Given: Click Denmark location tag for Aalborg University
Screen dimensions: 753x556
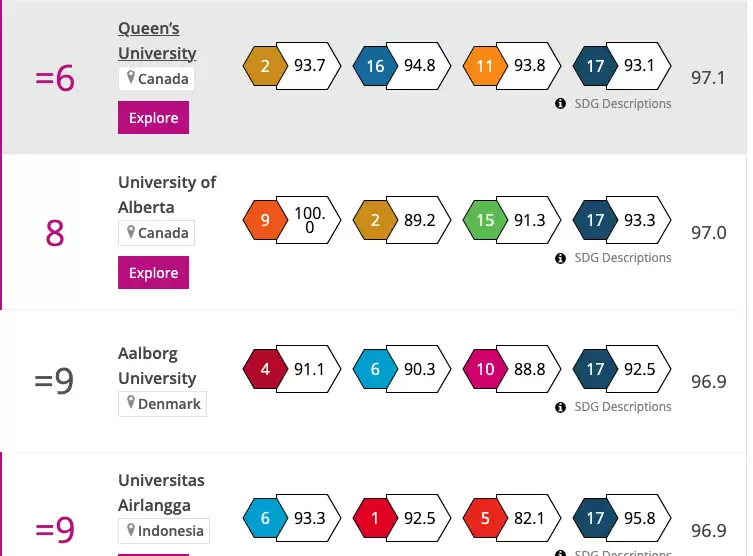Looking at the screenshot, I should 163,404.
